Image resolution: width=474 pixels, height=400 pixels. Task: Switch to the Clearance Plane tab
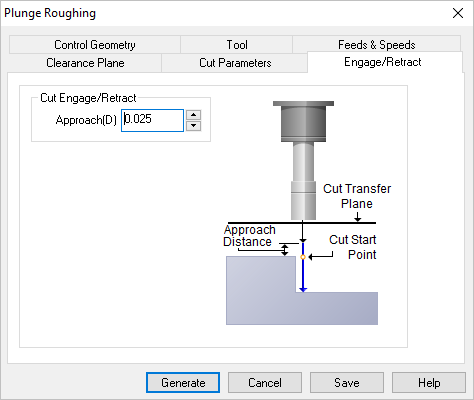(x=85, y=63)
